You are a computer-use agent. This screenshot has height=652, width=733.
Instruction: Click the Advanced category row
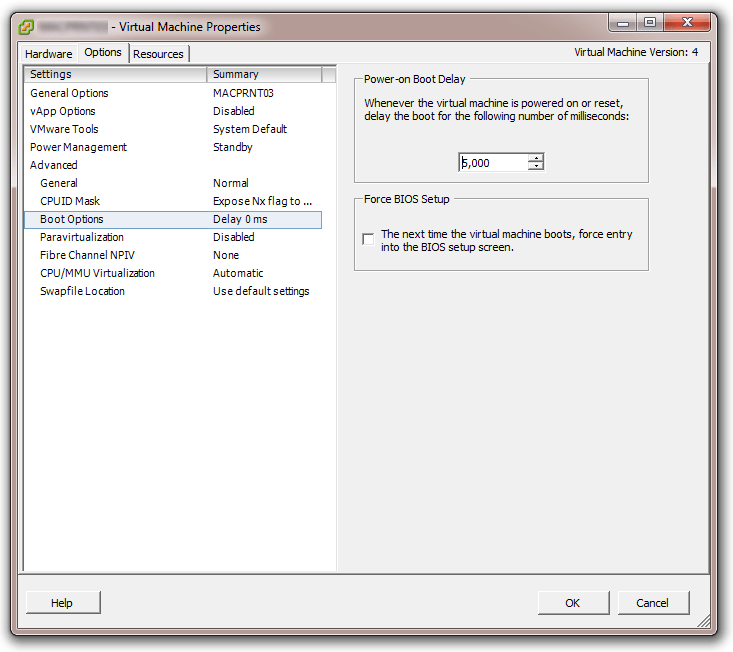click(x=172, y=165)
